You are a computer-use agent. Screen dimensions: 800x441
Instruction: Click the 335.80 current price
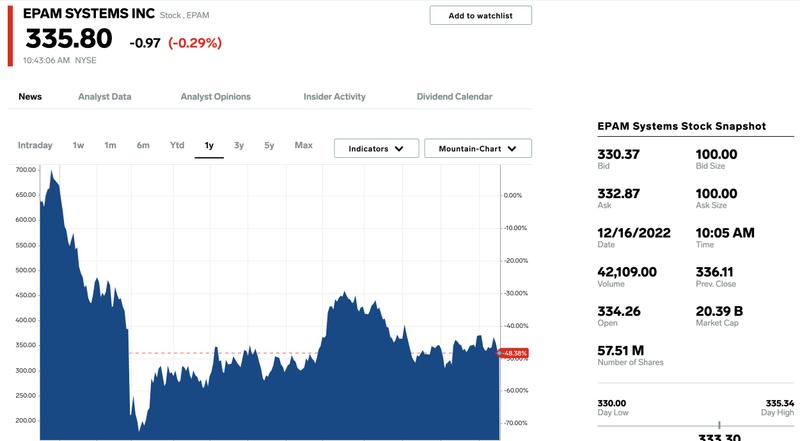(69, 39)
